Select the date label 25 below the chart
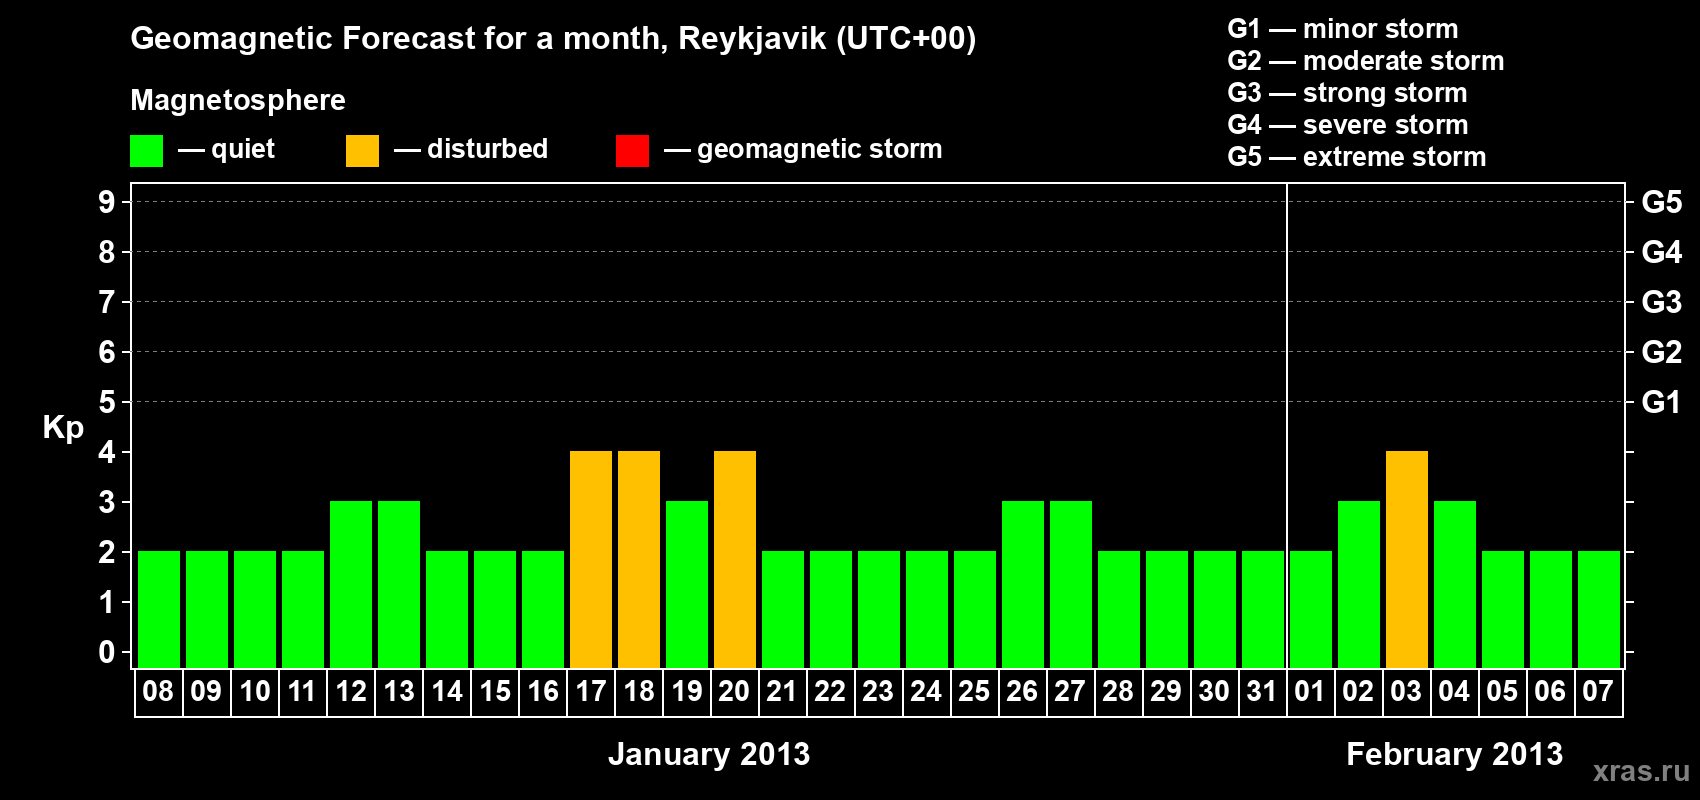 coord(974,692)
